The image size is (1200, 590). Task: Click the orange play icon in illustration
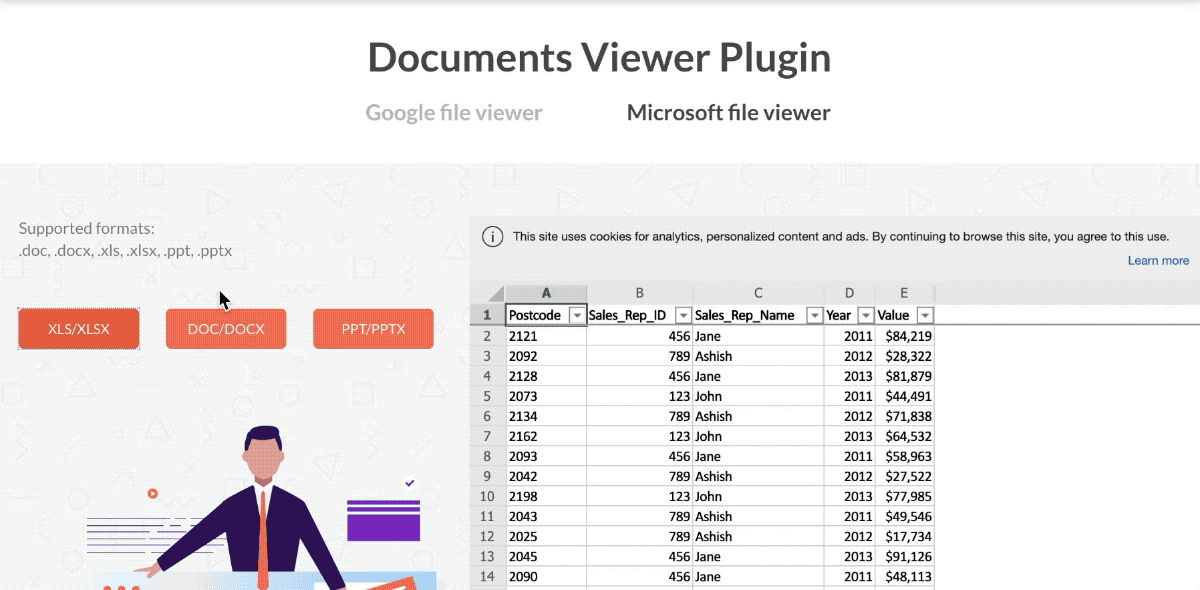pos(152,493)
